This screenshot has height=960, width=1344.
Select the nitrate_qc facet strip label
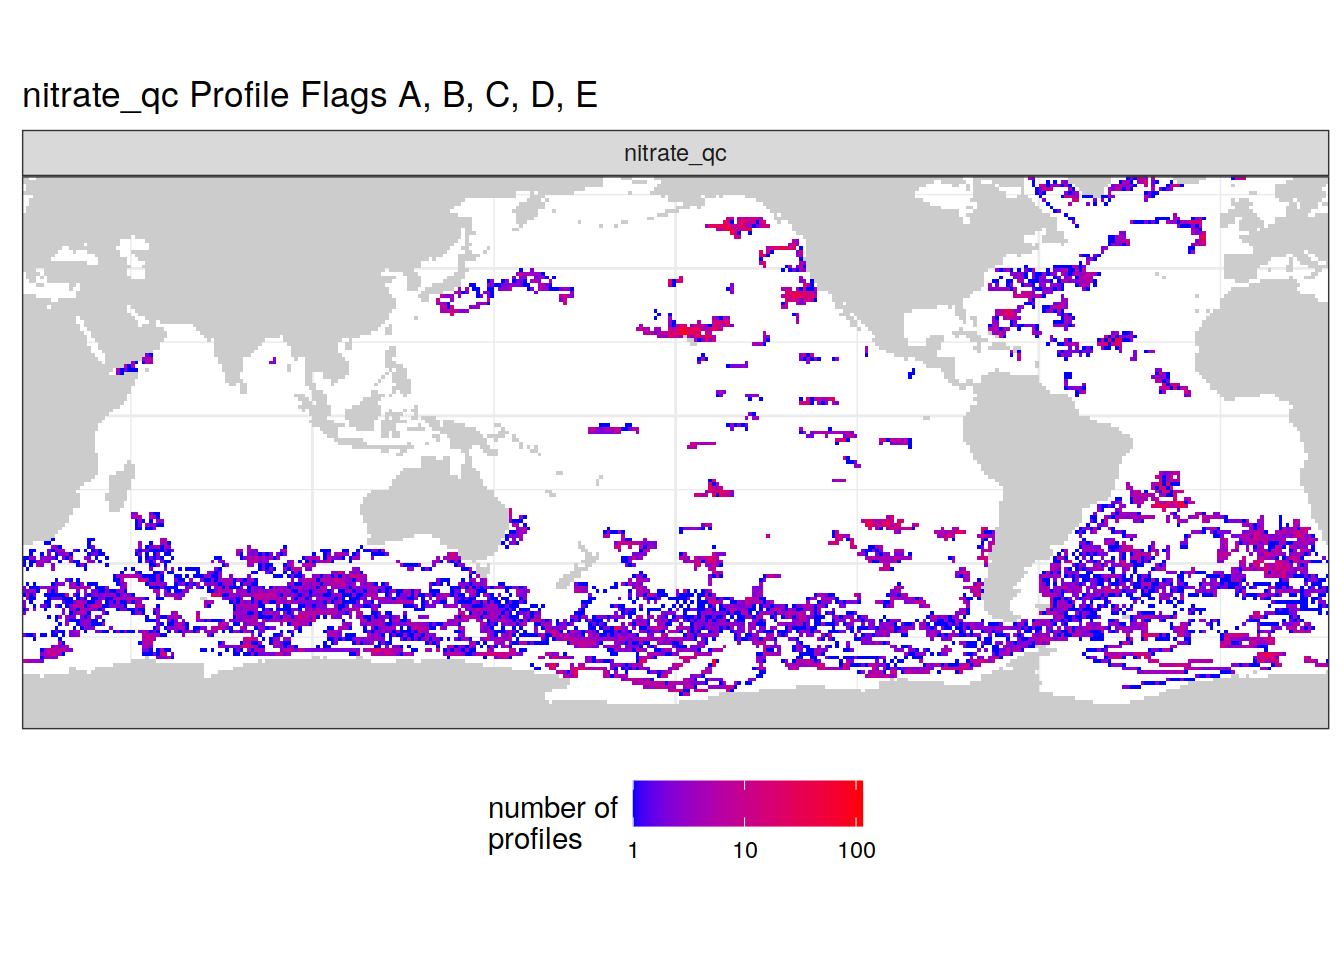pos(675,153)
